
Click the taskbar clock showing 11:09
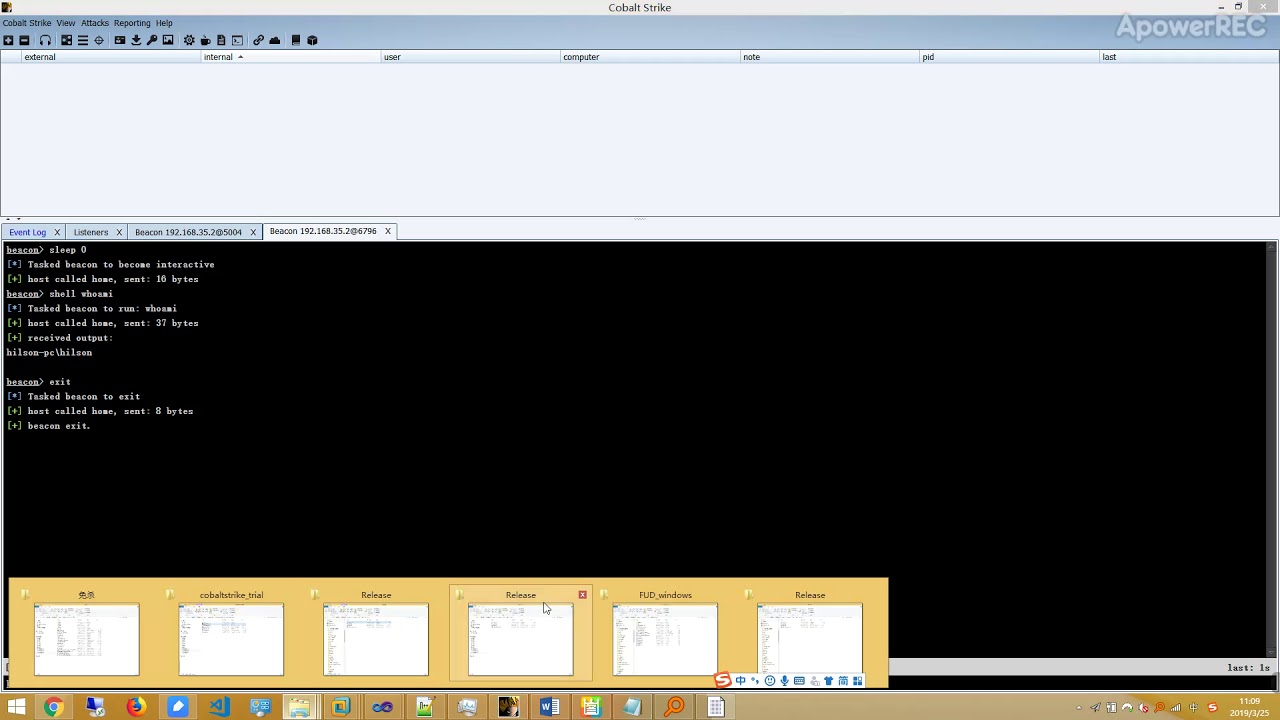click(1250, 707)
